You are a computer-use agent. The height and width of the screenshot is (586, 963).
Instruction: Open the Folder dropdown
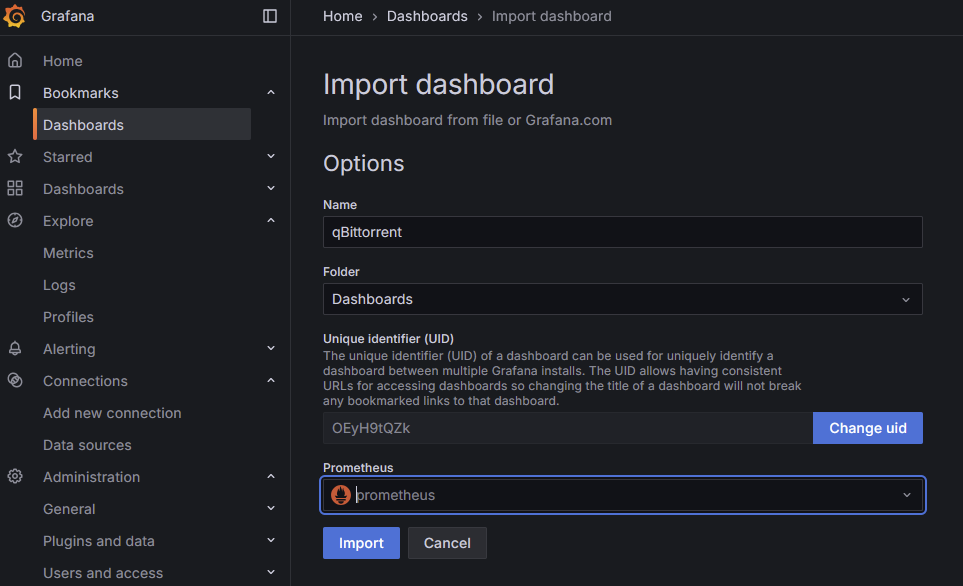[x=622, y=298]
